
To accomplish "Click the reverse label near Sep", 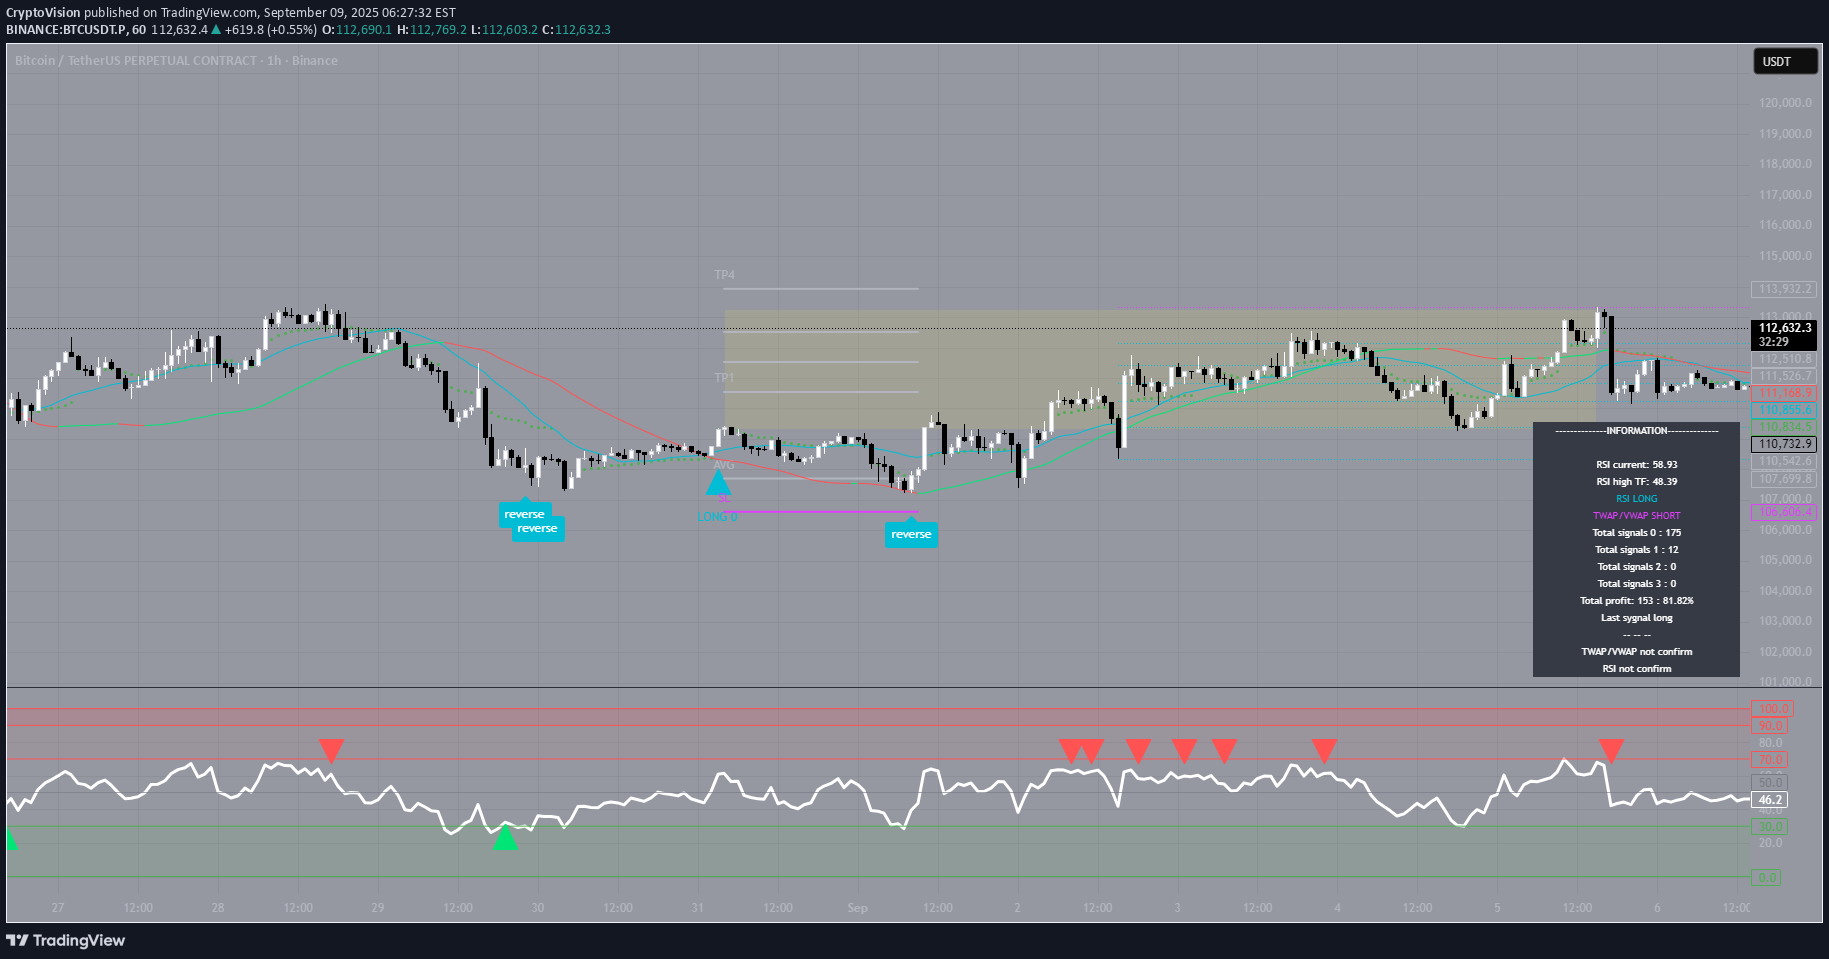I will (x=911, y=534).
